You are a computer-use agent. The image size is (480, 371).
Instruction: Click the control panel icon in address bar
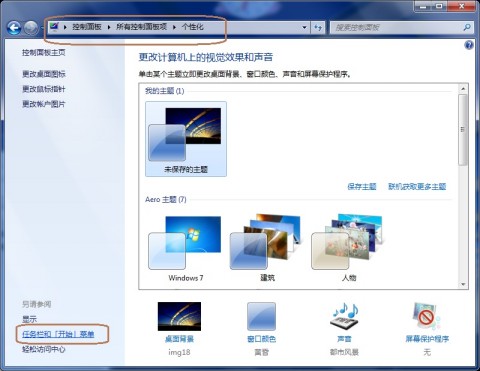[x=54, y=27]
